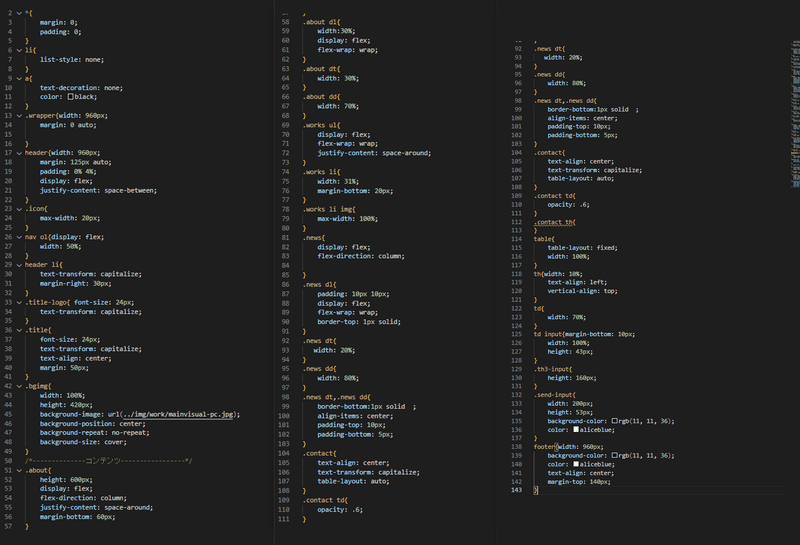
Task: Follow the mainvisual-pc.jpg url link
Action: click(178, 414)
